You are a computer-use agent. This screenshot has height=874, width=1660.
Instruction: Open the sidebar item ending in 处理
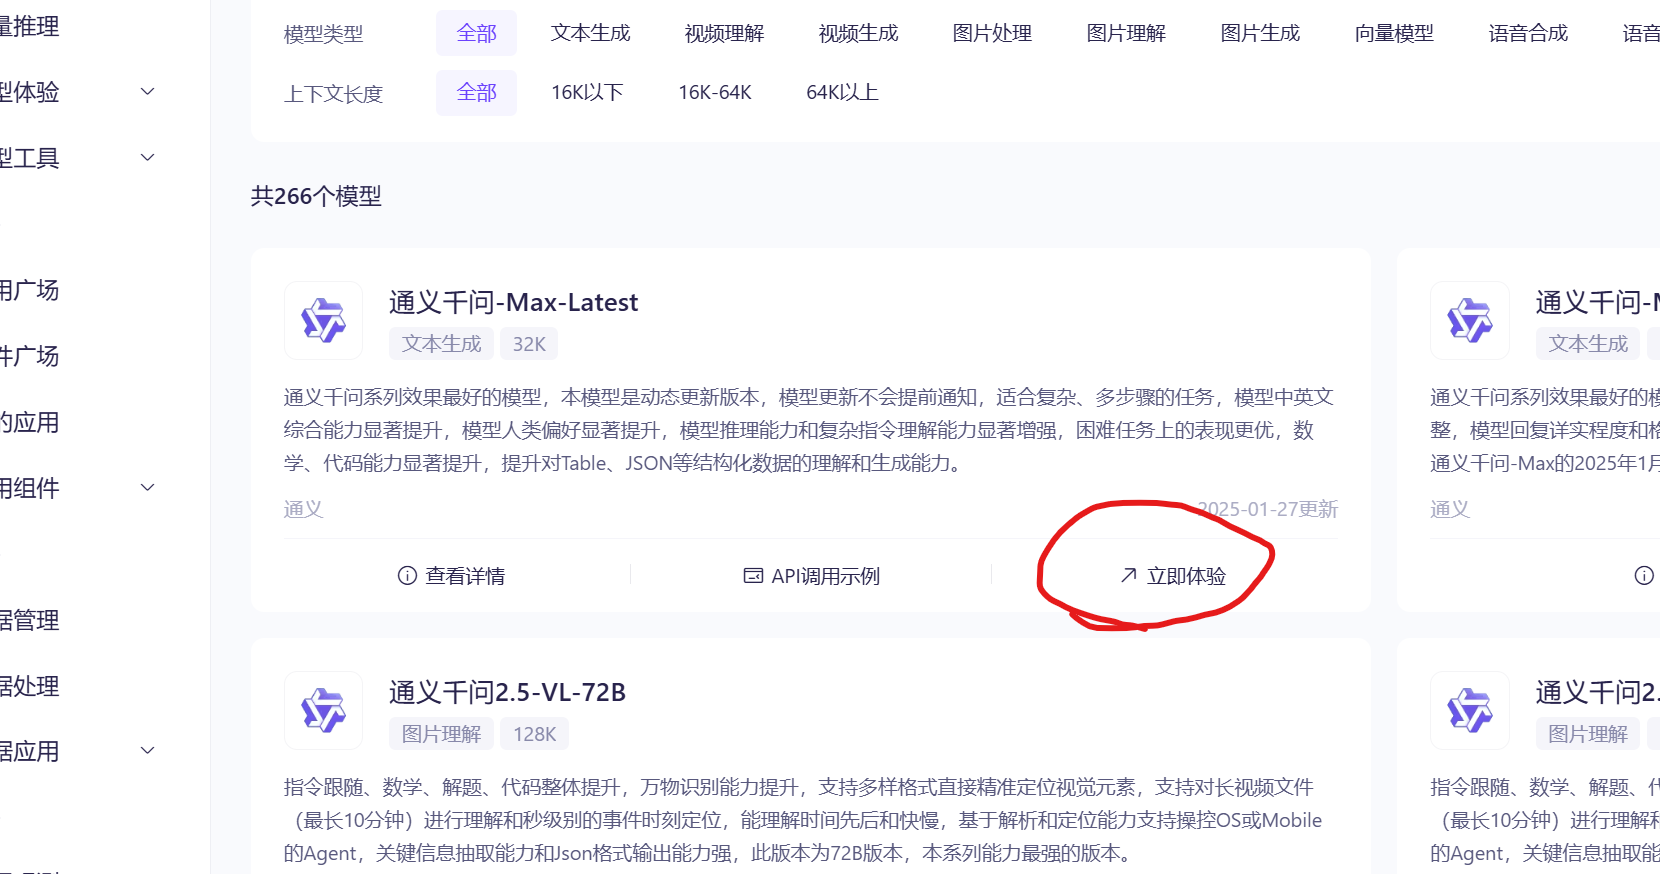tap(30, 686)
